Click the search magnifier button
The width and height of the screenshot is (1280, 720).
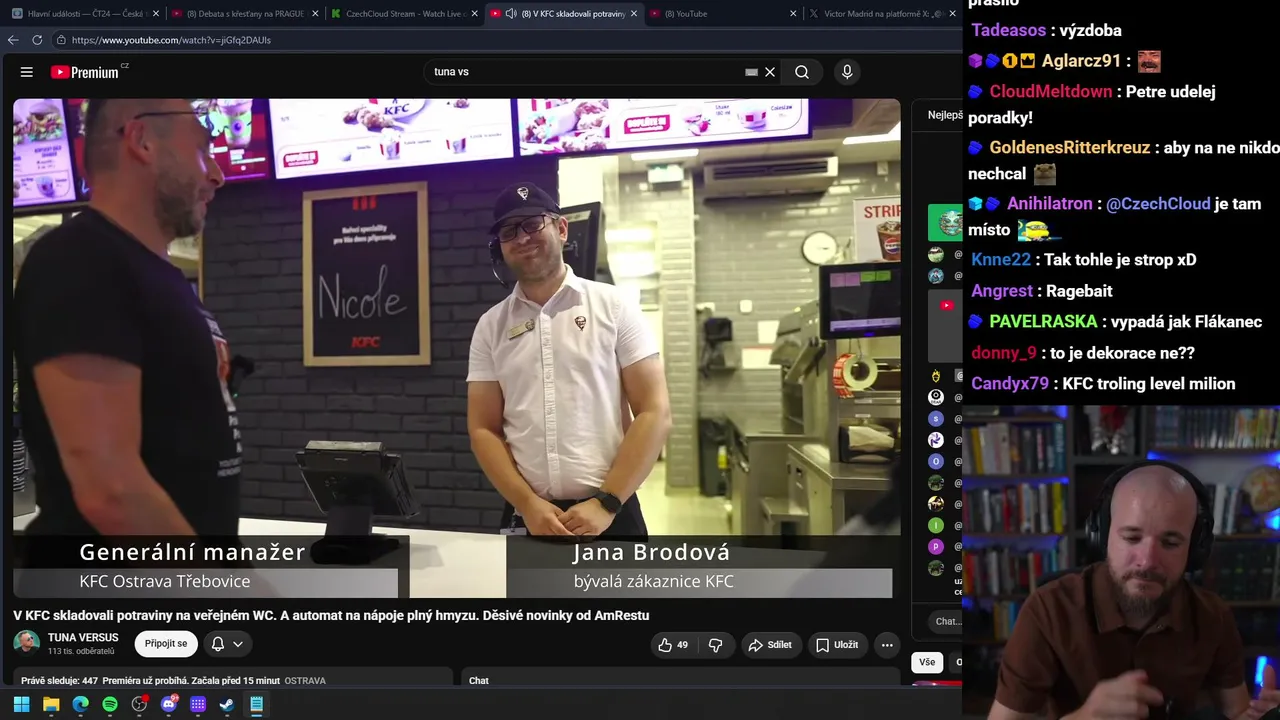[x=802, y=72]
